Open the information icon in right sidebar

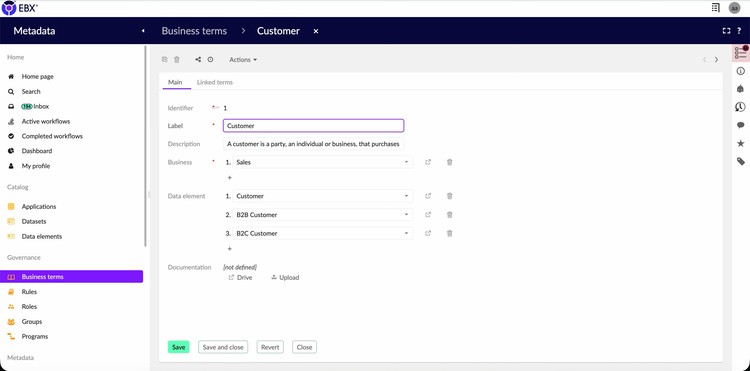pos(741,71)
